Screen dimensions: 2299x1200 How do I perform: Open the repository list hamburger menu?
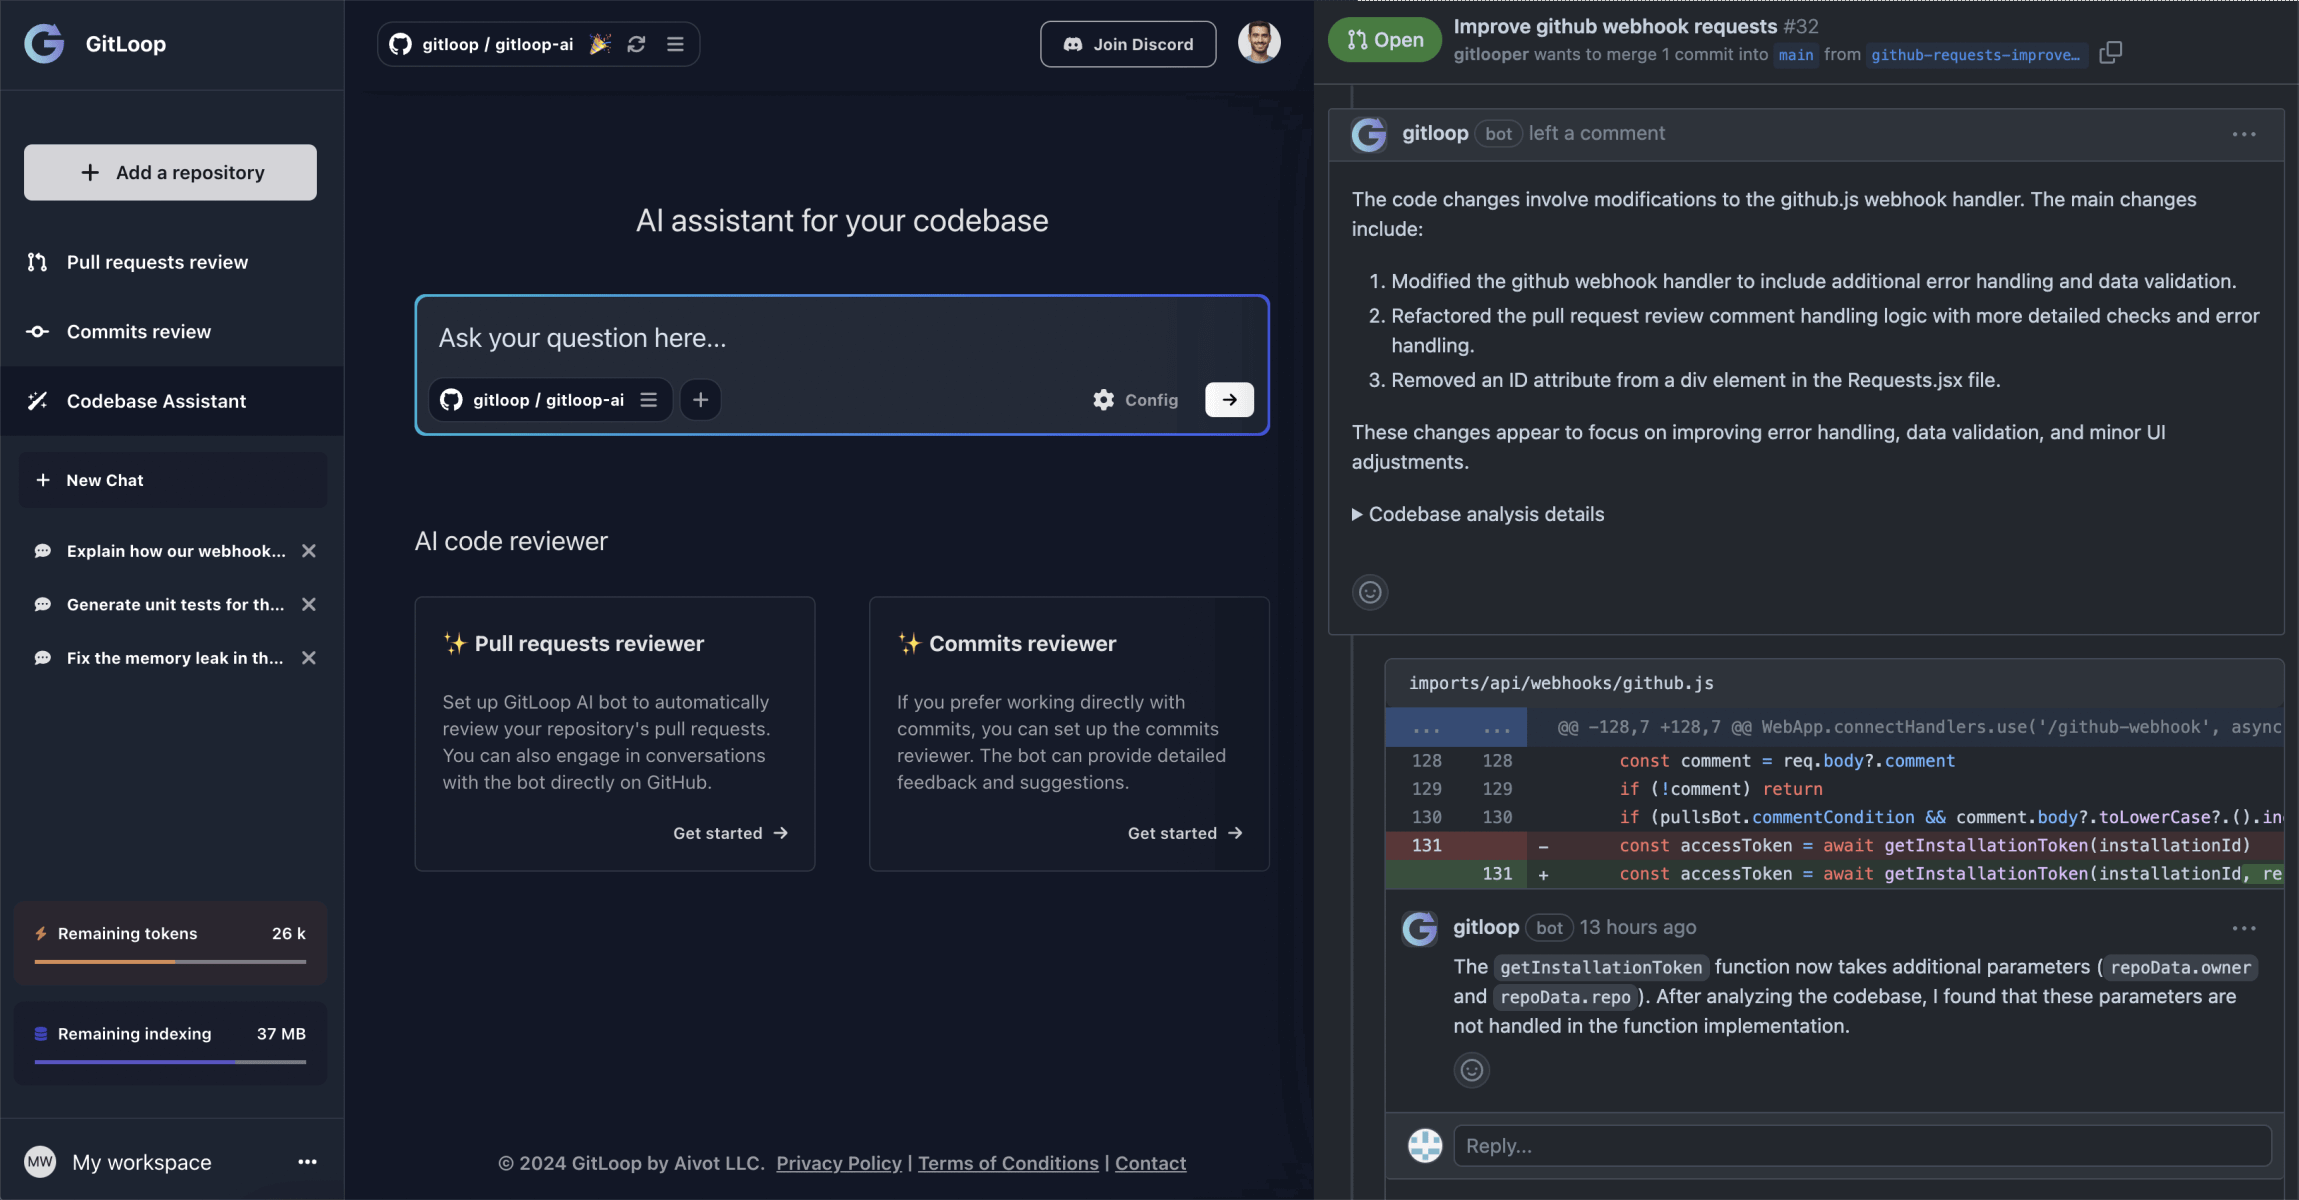click(x=677, y=44)
